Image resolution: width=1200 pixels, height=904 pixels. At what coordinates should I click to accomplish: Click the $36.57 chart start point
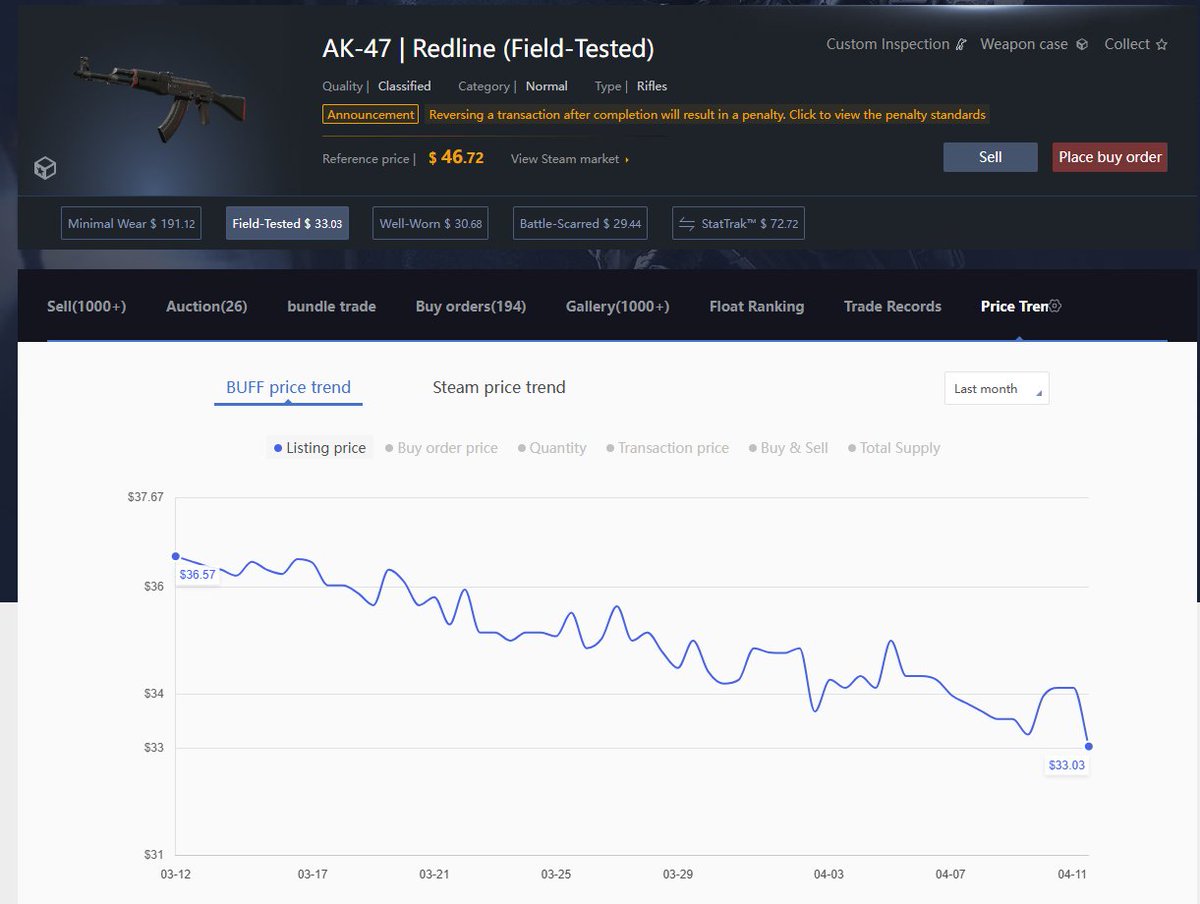point(175,556)
